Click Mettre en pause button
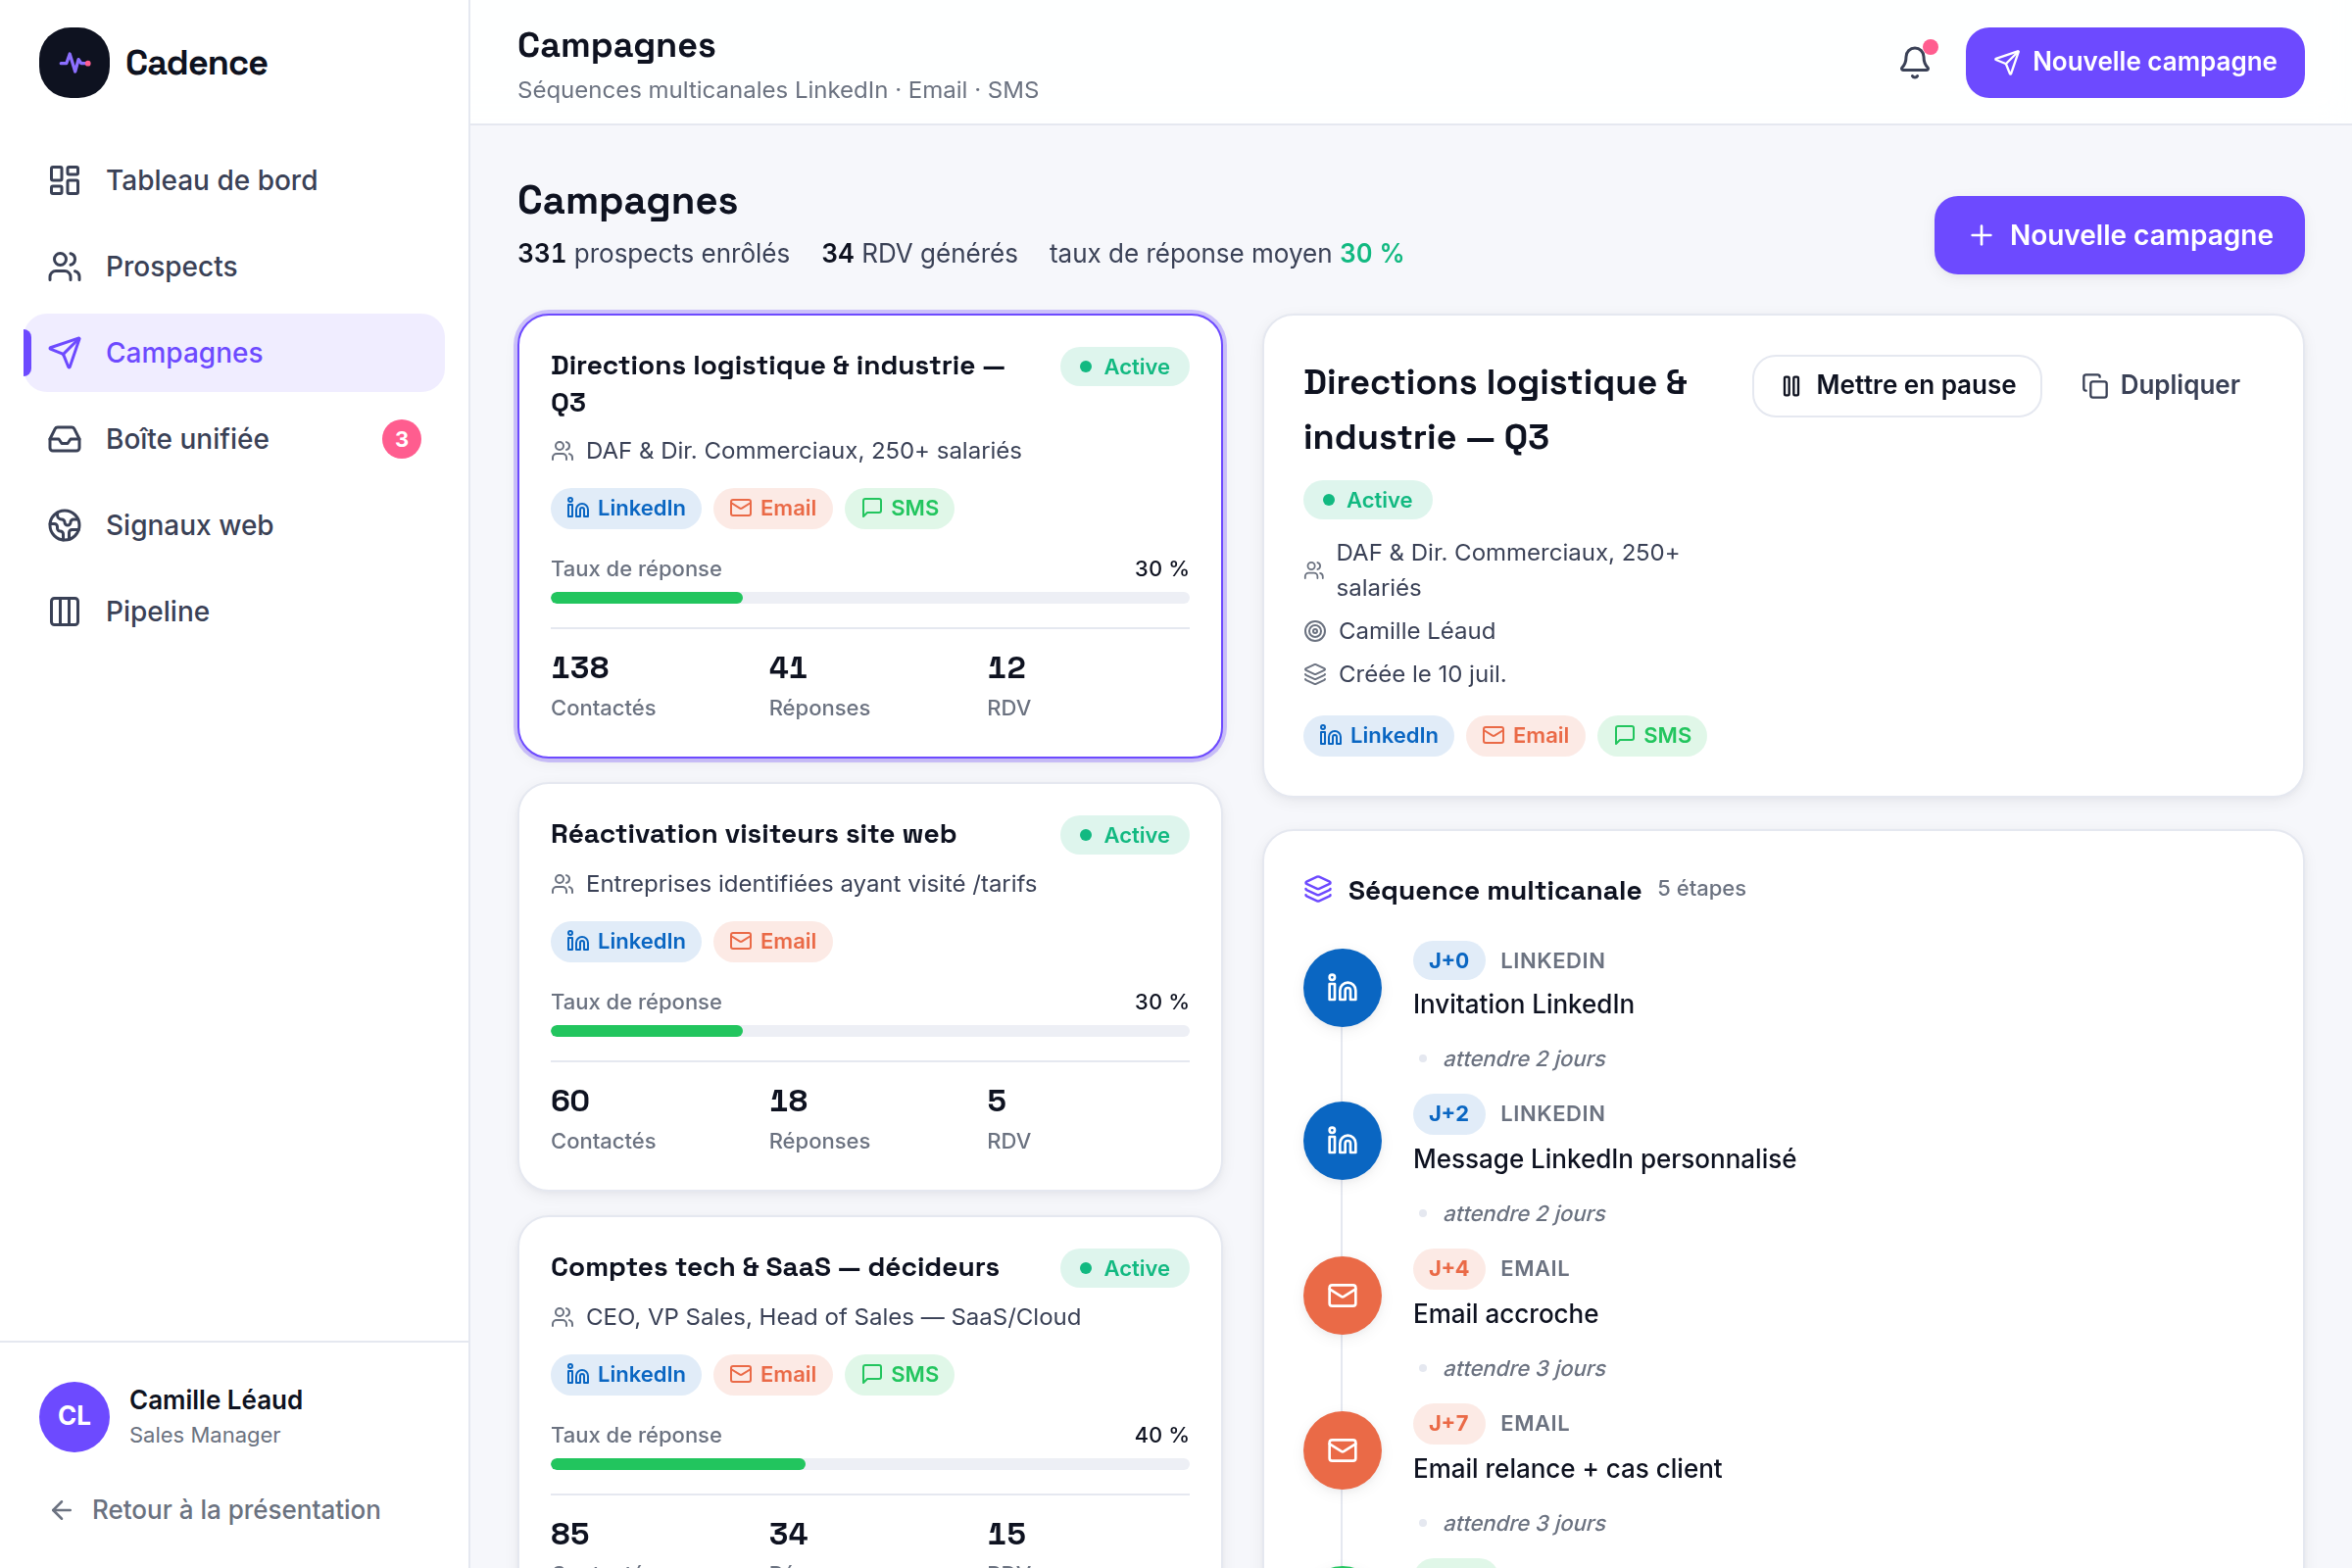This screenshot has height=1568, width=2352. tap(1897, 385)
